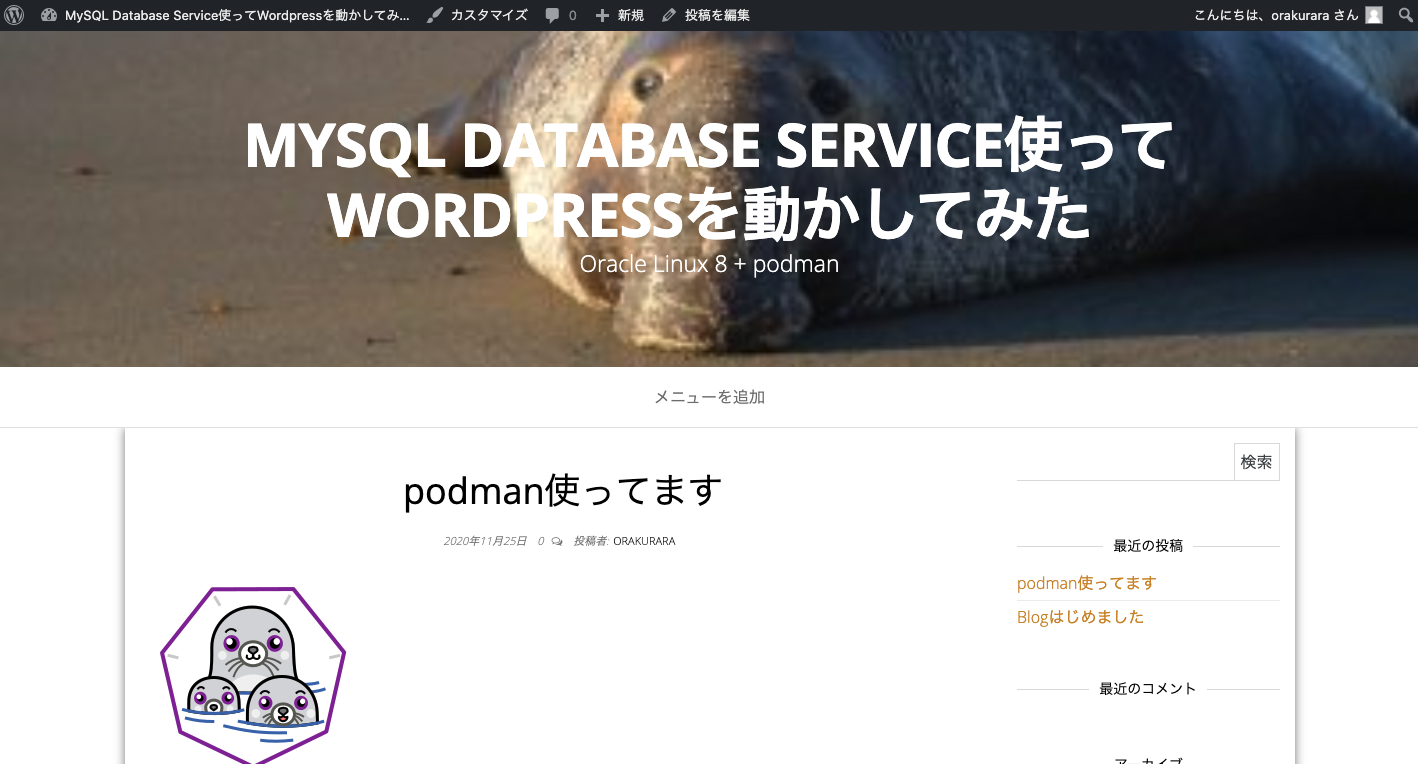Click the 最近のコメント widget heading
This screenshot has width=1418, height=764.
[x=1148, y=689]
